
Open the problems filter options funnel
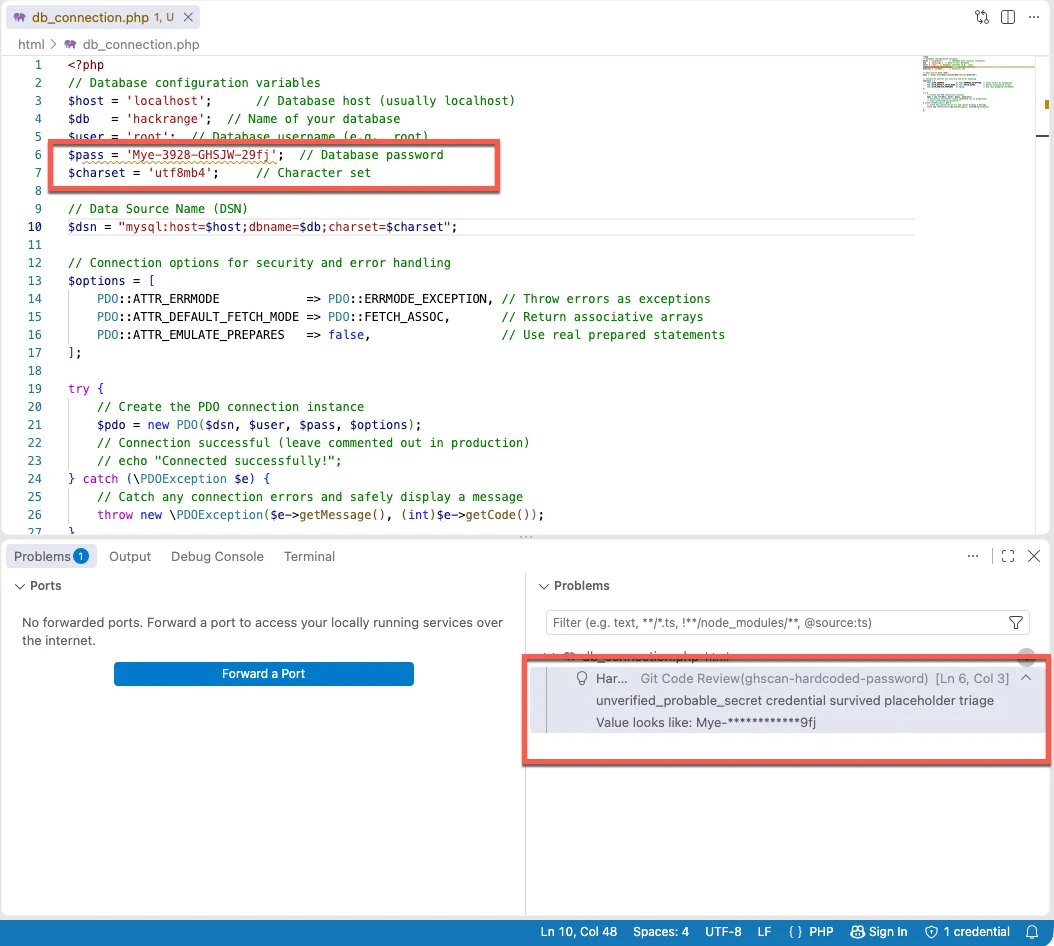coord(1016,623)
